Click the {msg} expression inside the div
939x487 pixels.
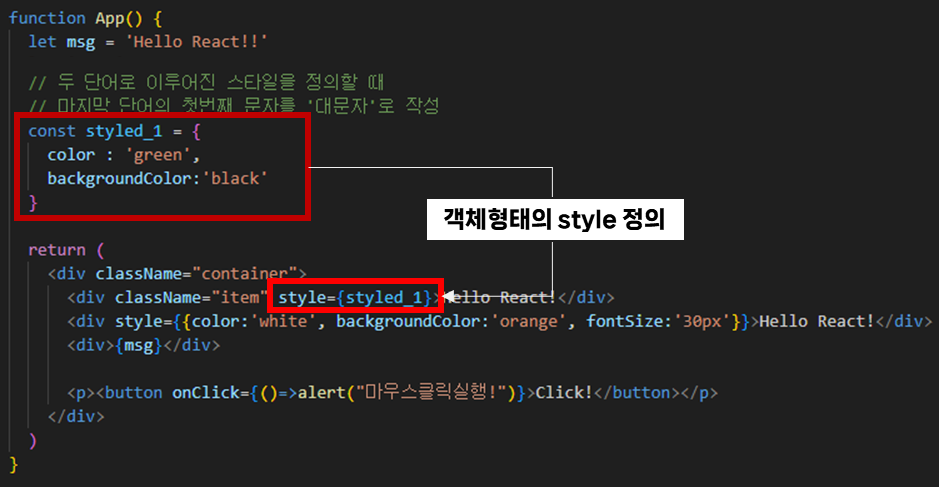(x=138, y=346)
